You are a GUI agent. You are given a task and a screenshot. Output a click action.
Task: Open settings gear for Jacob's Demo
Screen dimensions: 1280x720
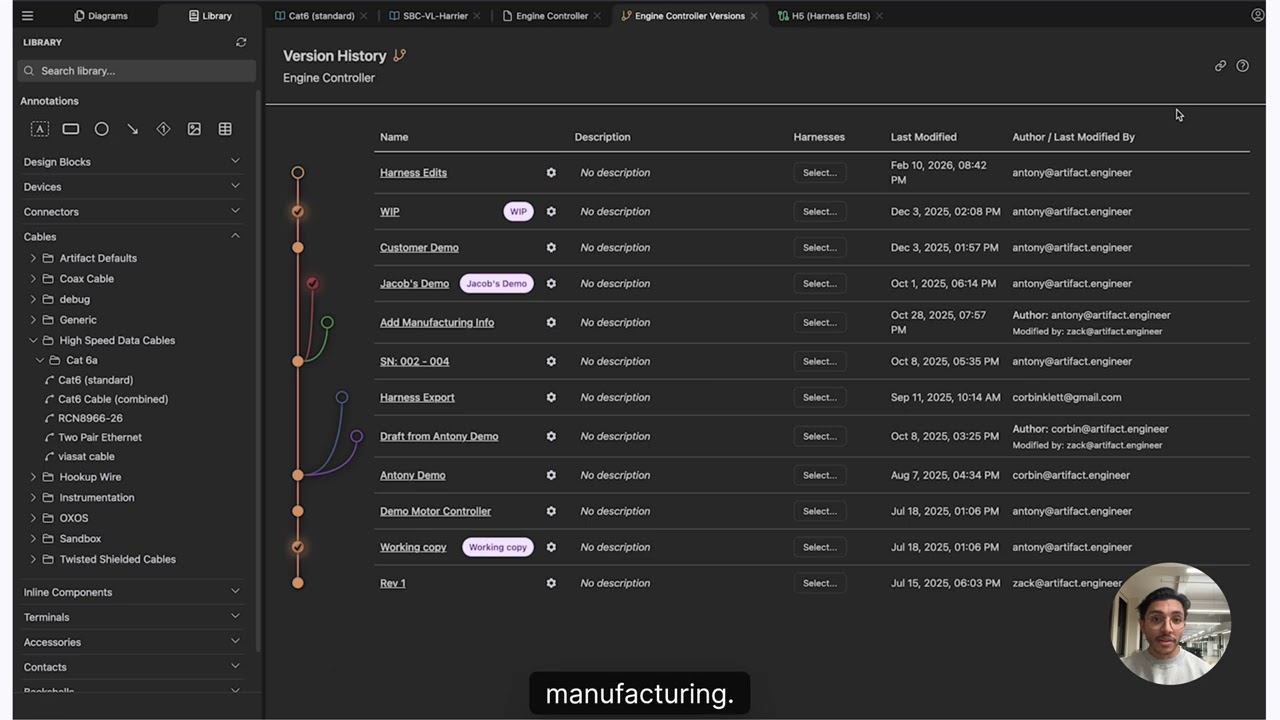(551, 284)
